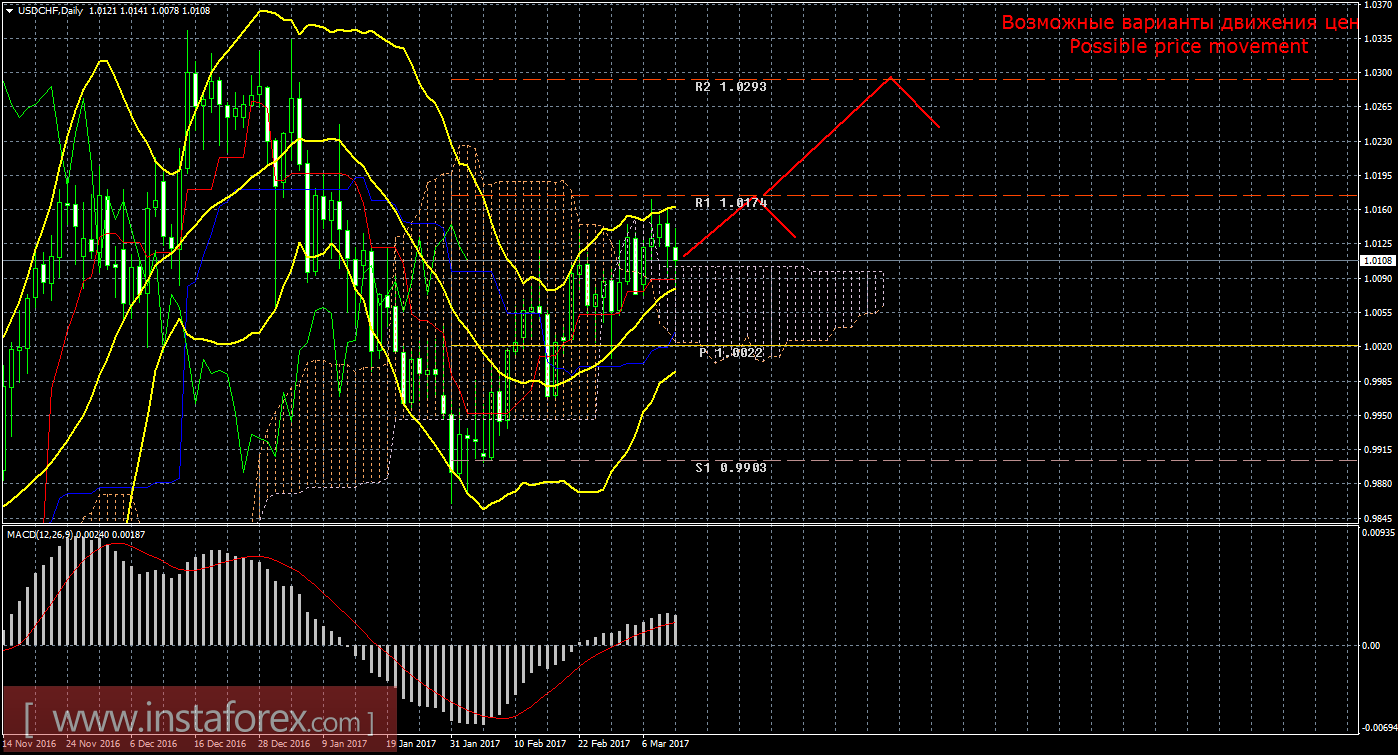Click the 'Possible price movement' red text
Viewport: 1398px width, 755px height.
(x=1188, y=46)
